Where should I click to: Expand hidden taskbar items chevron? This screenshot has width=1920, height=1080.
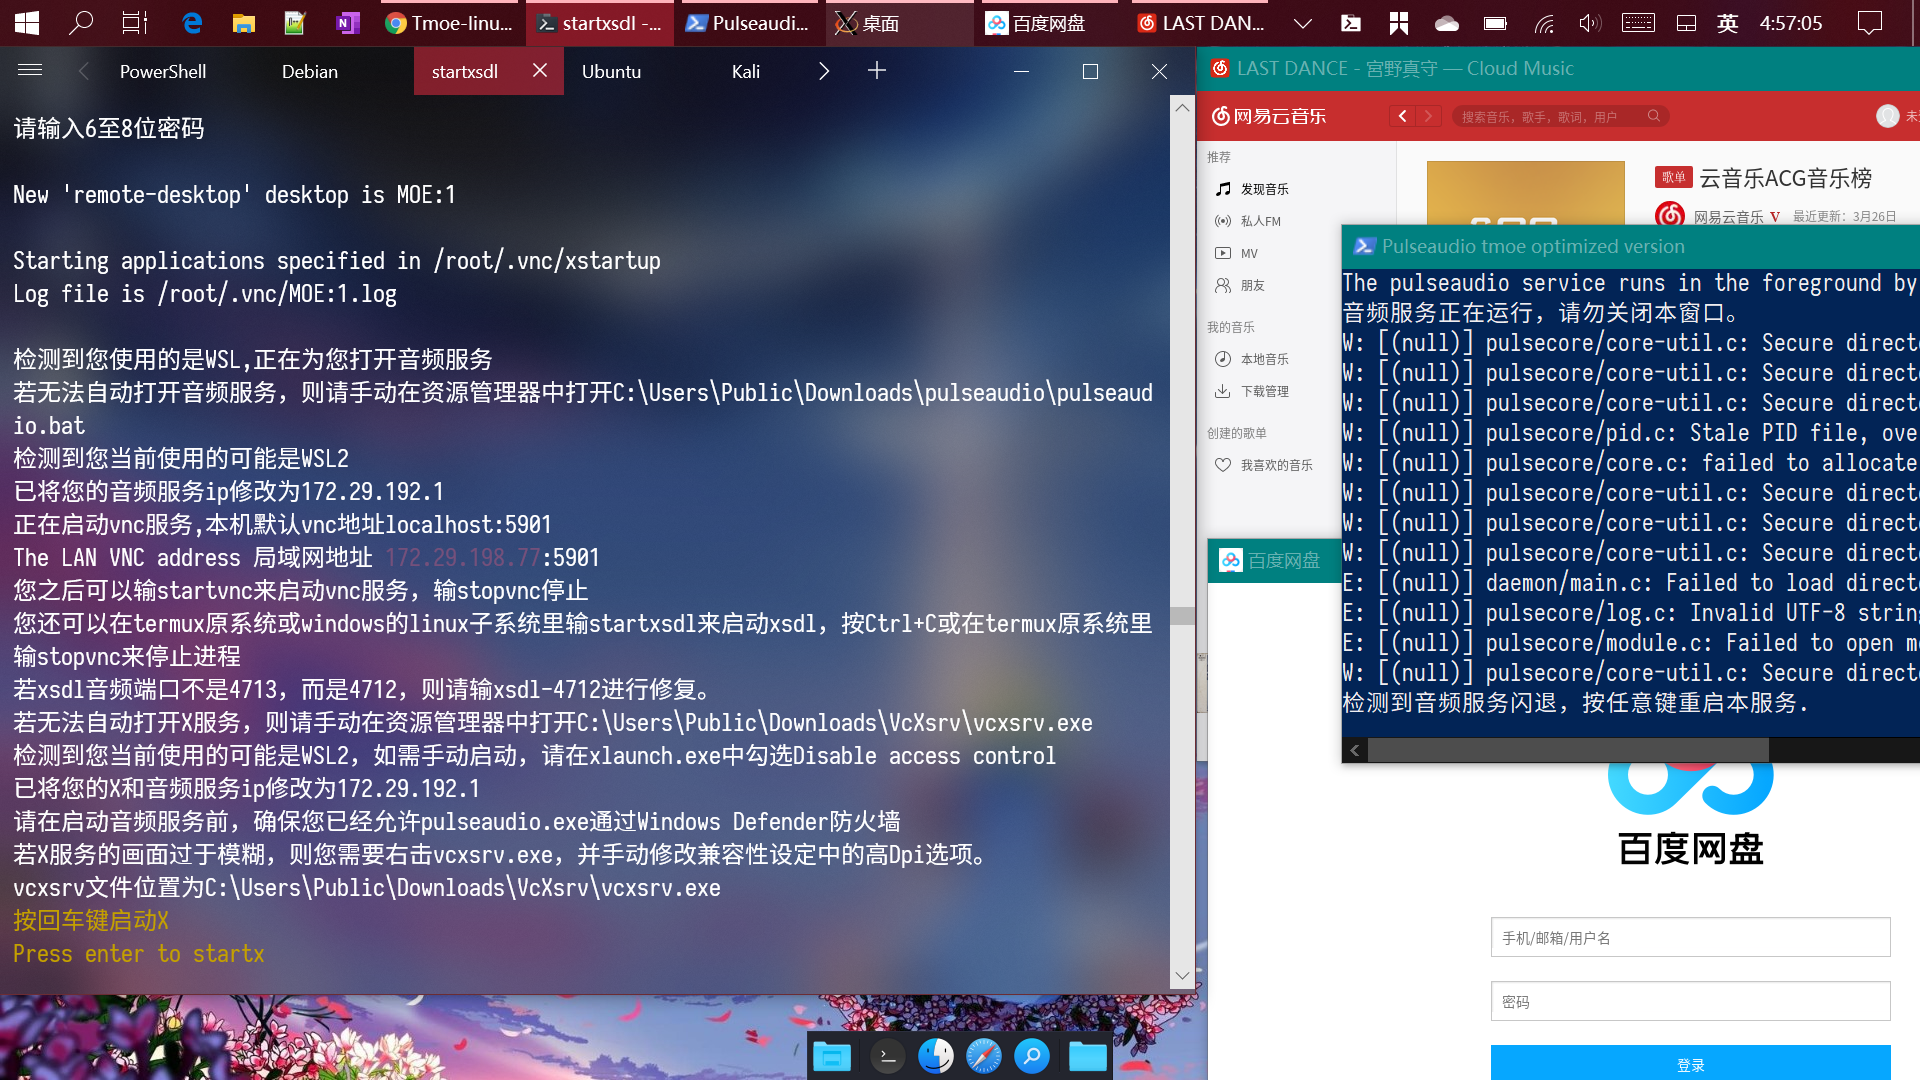1302,23
